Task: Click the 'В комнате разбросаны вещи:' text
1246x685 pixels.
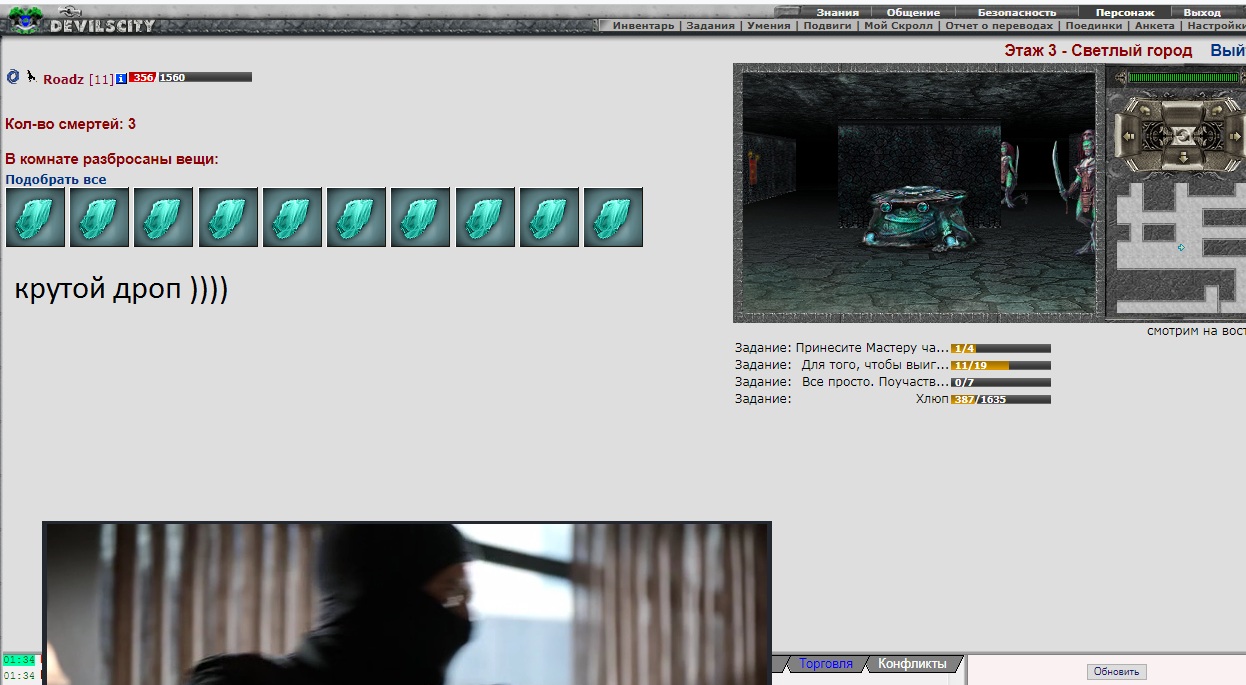Action: click(111, 159)
